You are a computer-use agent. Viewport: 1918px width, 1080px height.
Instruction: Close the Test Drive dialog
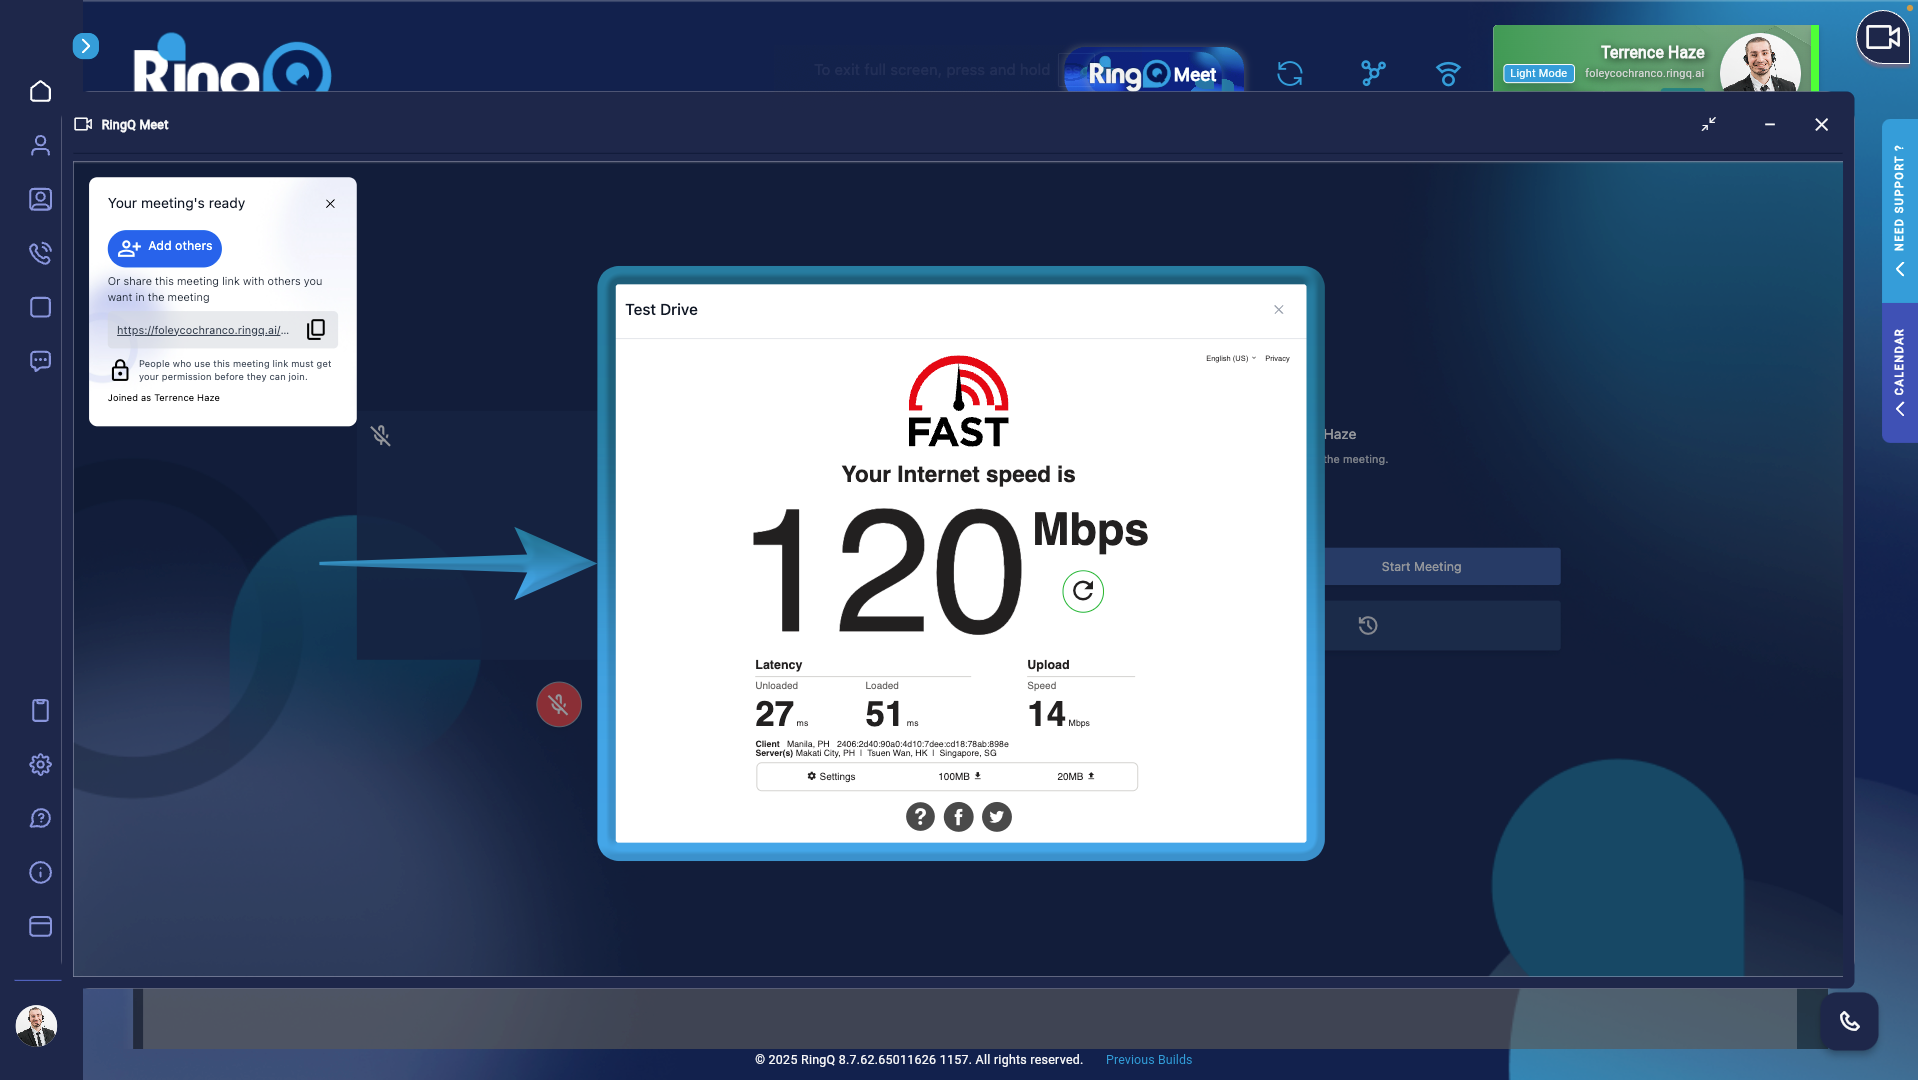tap(1279, 310)
